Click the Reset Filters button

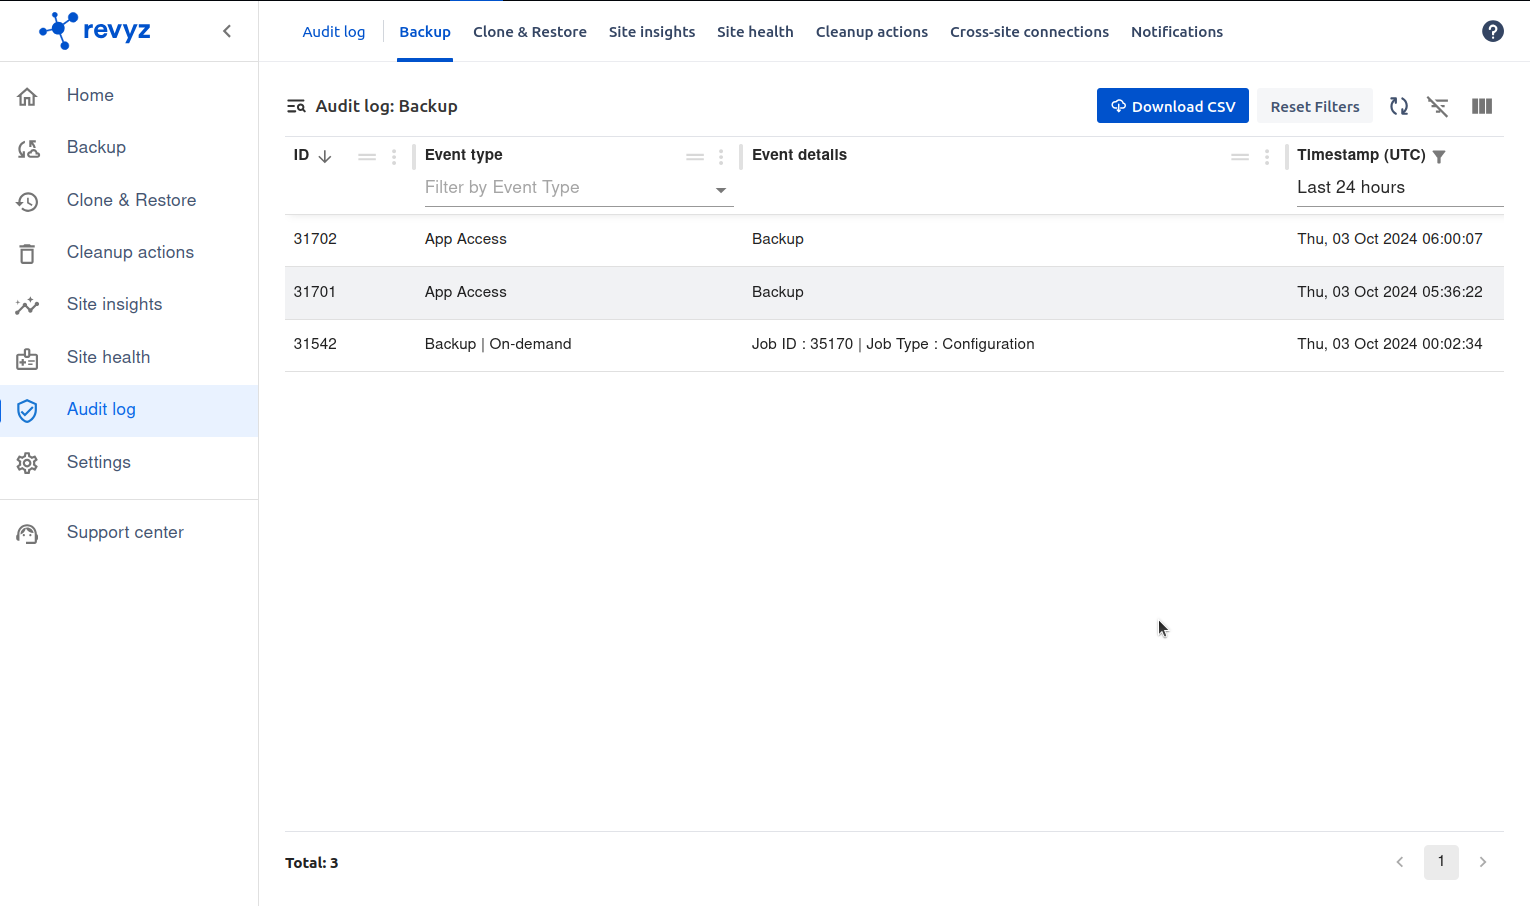pyautogui.click(x=1315, y=106)
